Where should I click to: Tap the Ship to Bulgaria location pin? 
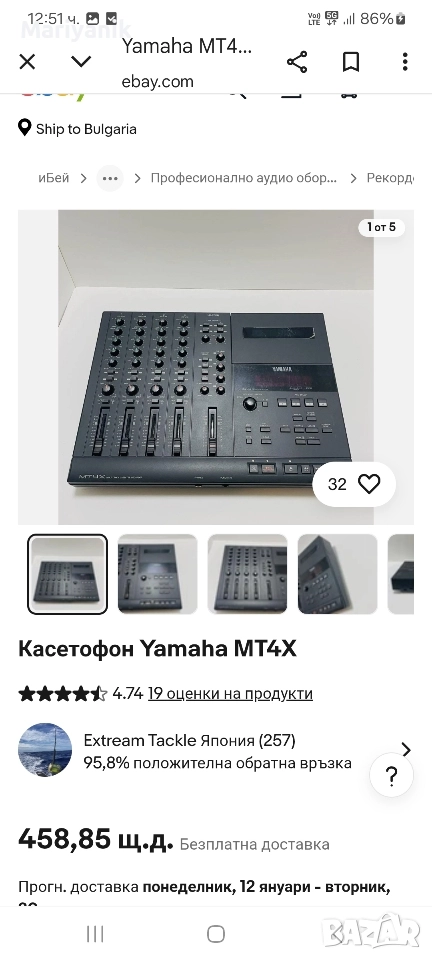coord(24,129)
